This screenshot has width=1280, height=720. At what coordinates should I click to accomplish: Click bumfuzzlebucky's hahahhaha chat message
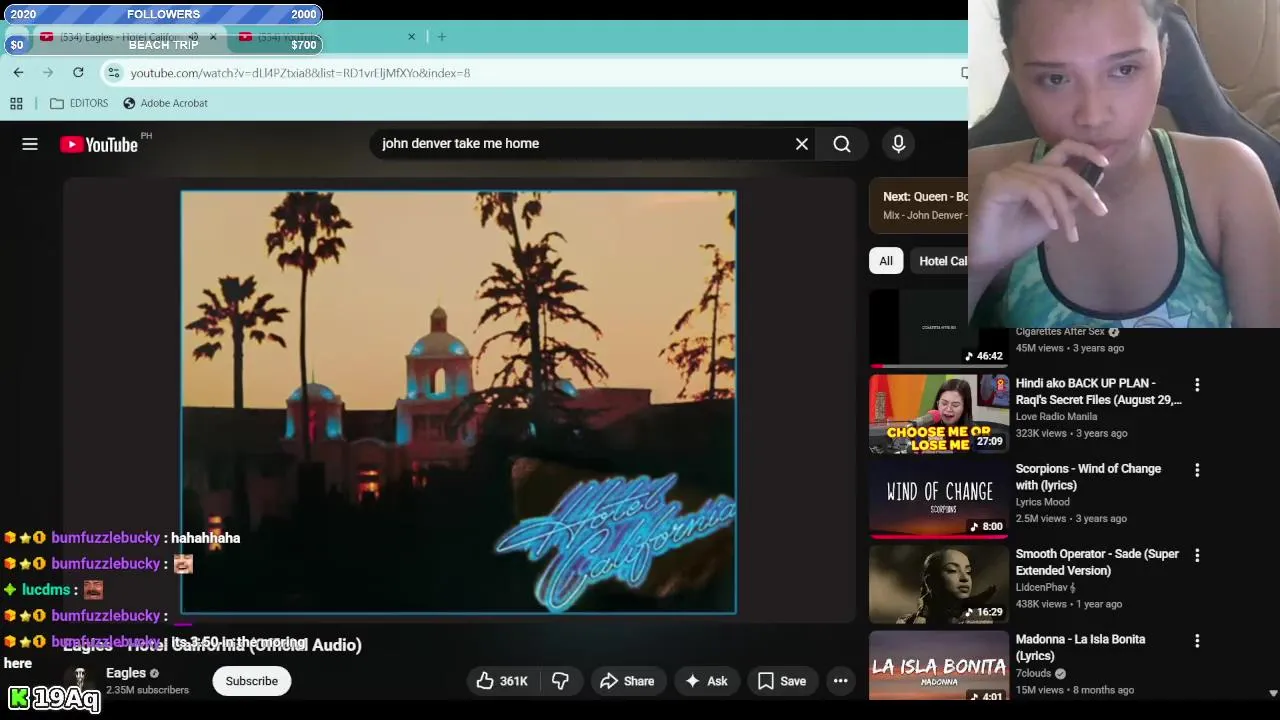(x=205, y=538)
